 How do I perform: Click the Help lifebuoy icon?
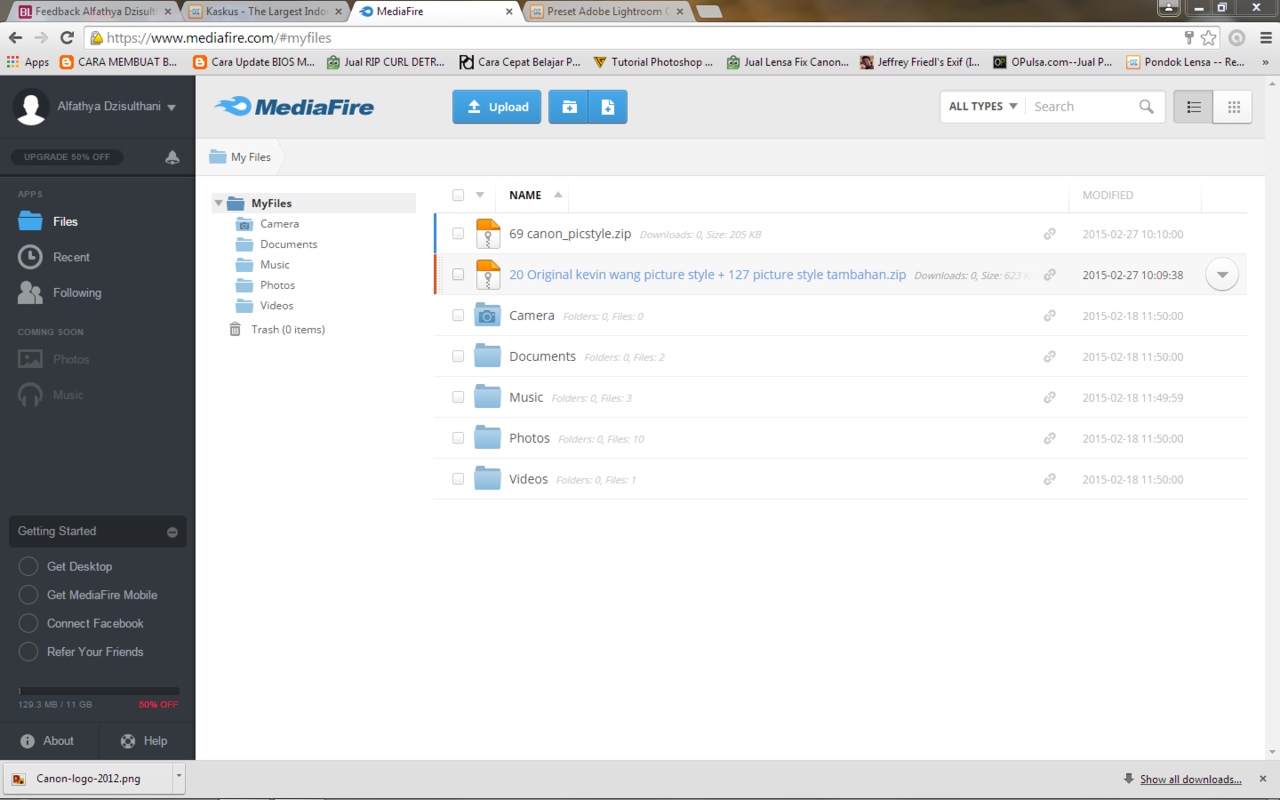[x=128, y=741]
